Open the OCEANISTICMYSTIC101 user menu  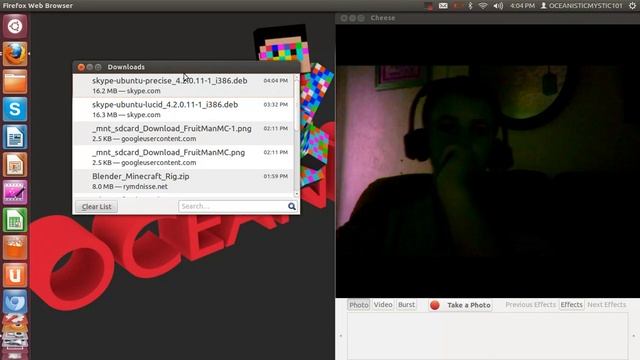coord(582,6)
